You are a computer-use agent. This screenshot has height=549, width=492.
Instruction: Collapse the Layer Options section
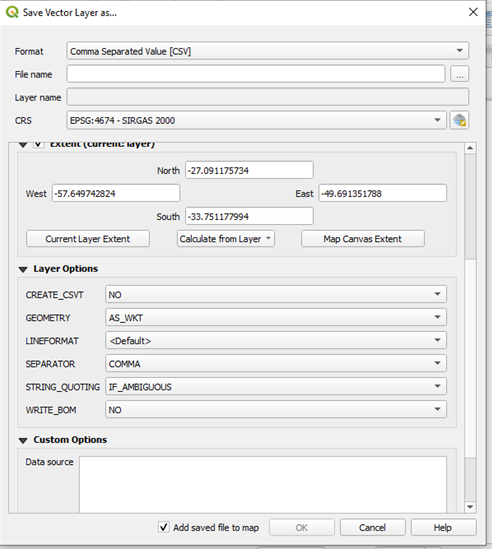click(x=23, y=269)
